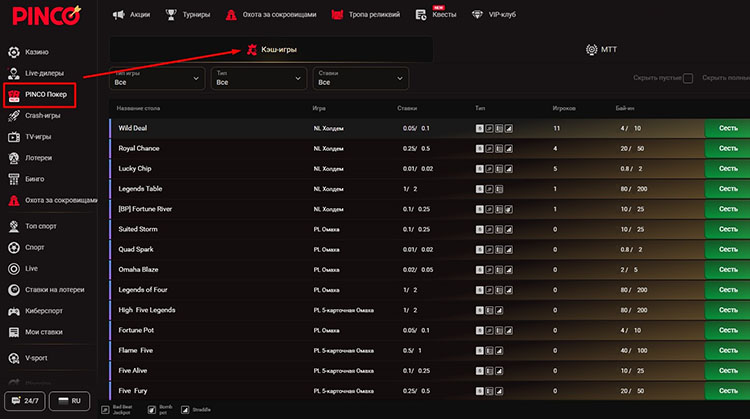
Task: Expand the Тип игры dropdown
Action: pyautogui.click(x=157, y=78)
